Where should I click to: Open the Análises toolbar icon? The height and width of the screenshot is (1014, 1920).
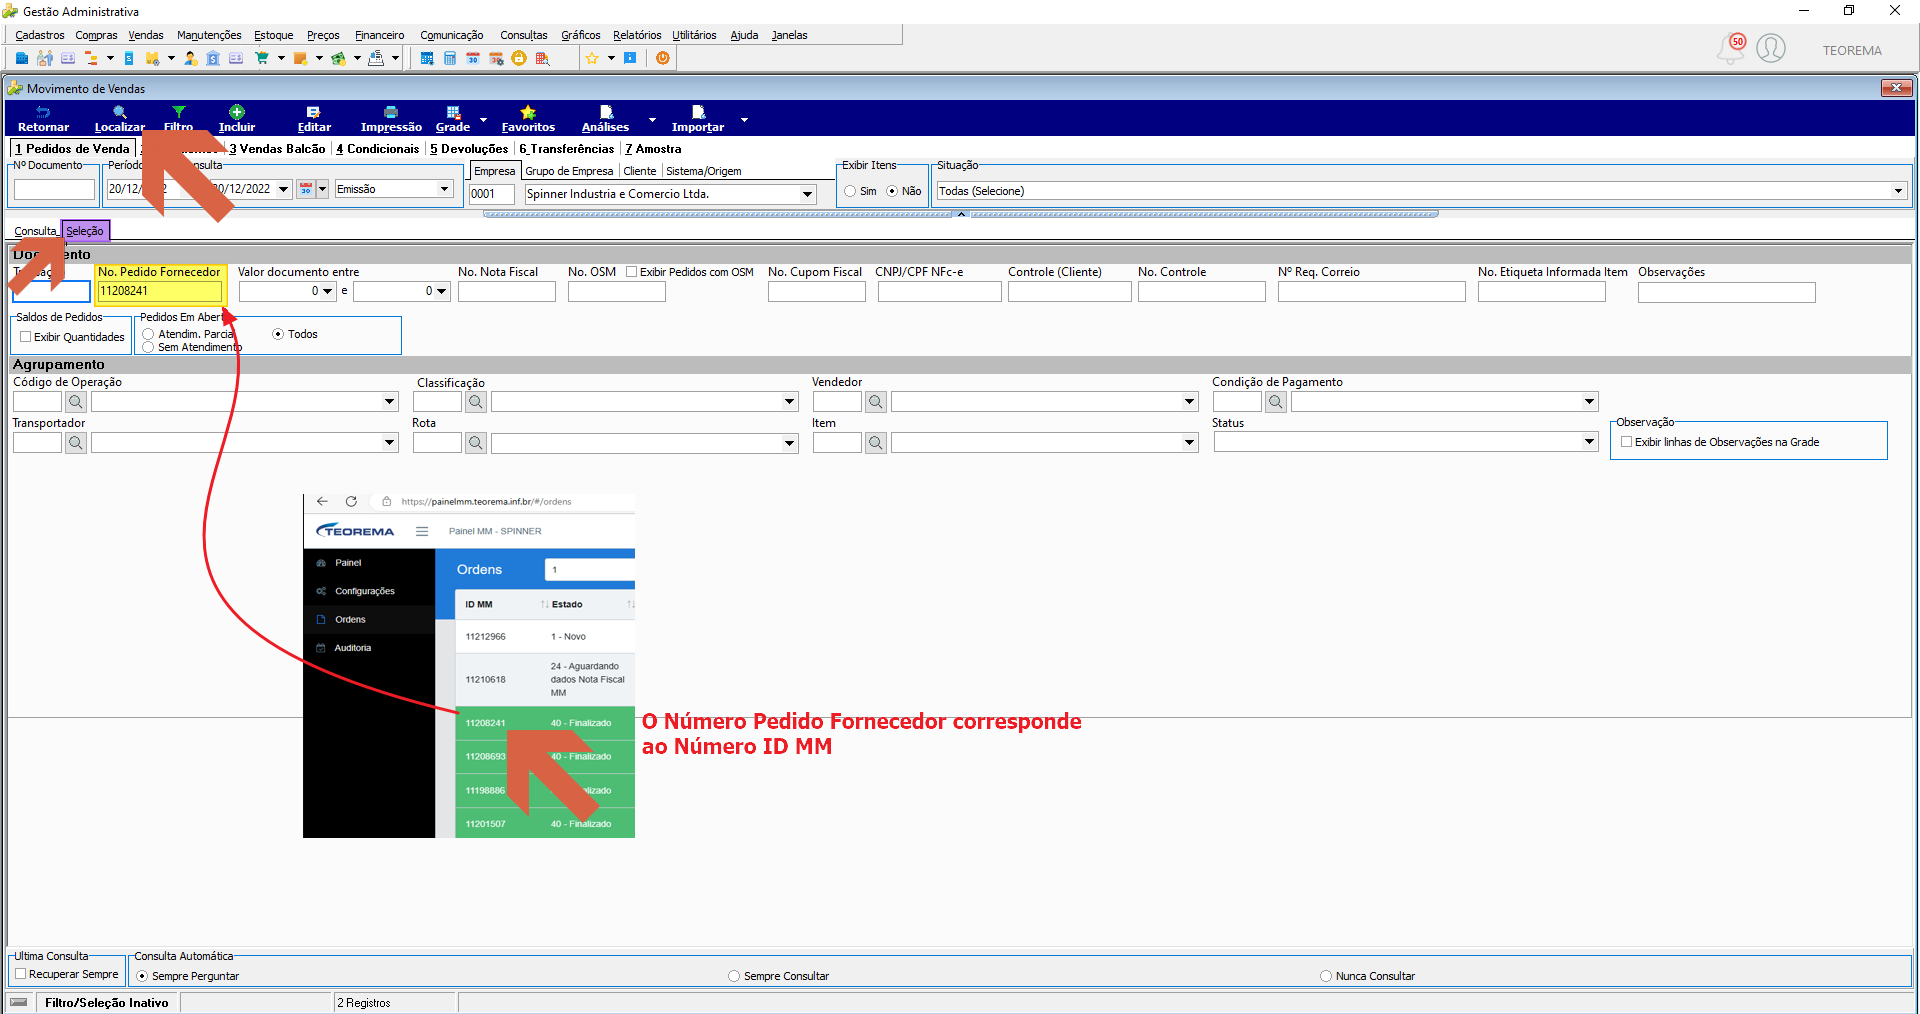point(606,119)
